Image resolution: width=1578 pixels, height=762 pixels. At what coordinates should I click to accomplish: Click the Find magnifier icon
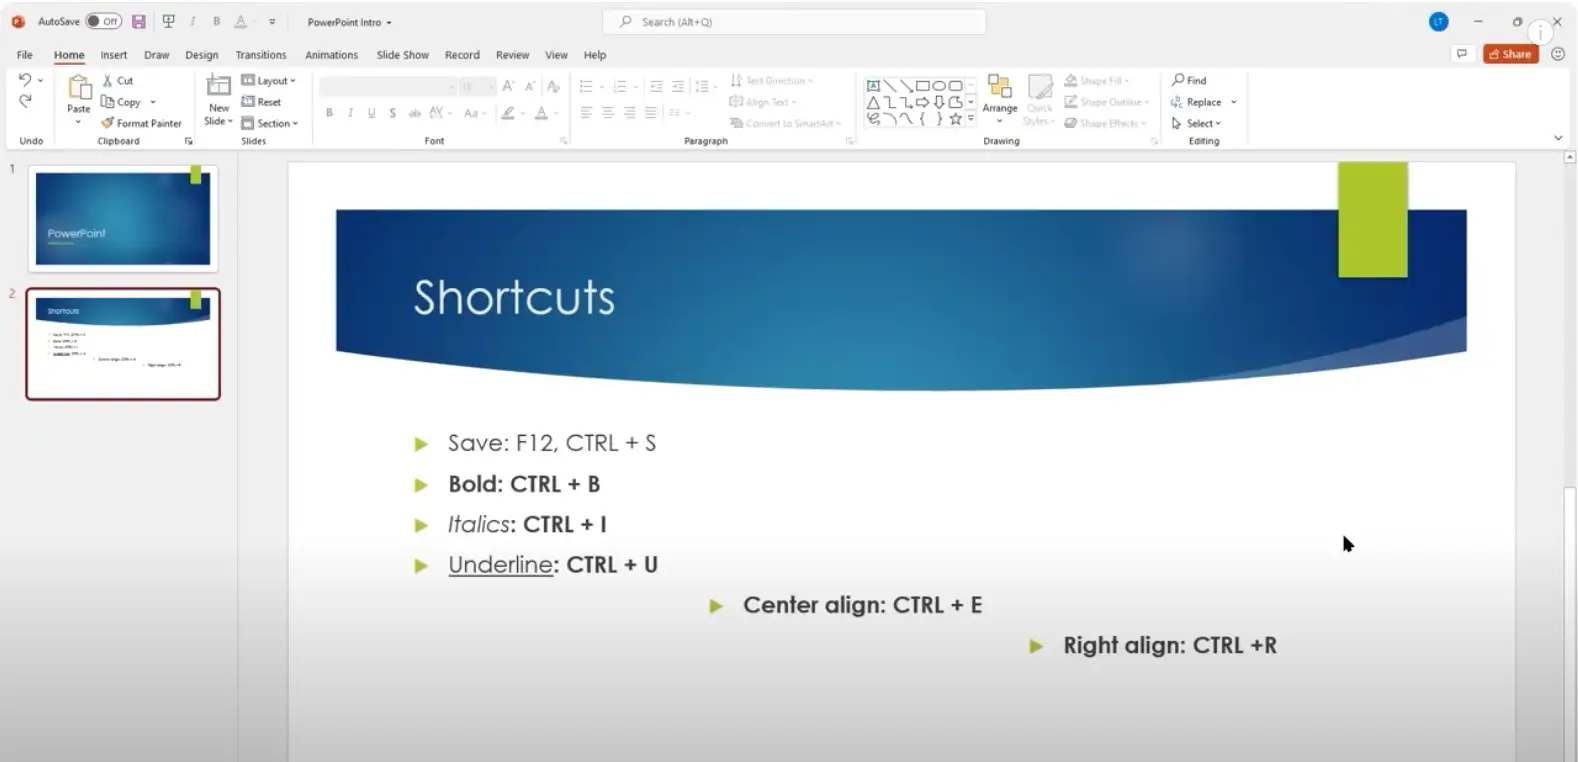tap(1178, 80)
